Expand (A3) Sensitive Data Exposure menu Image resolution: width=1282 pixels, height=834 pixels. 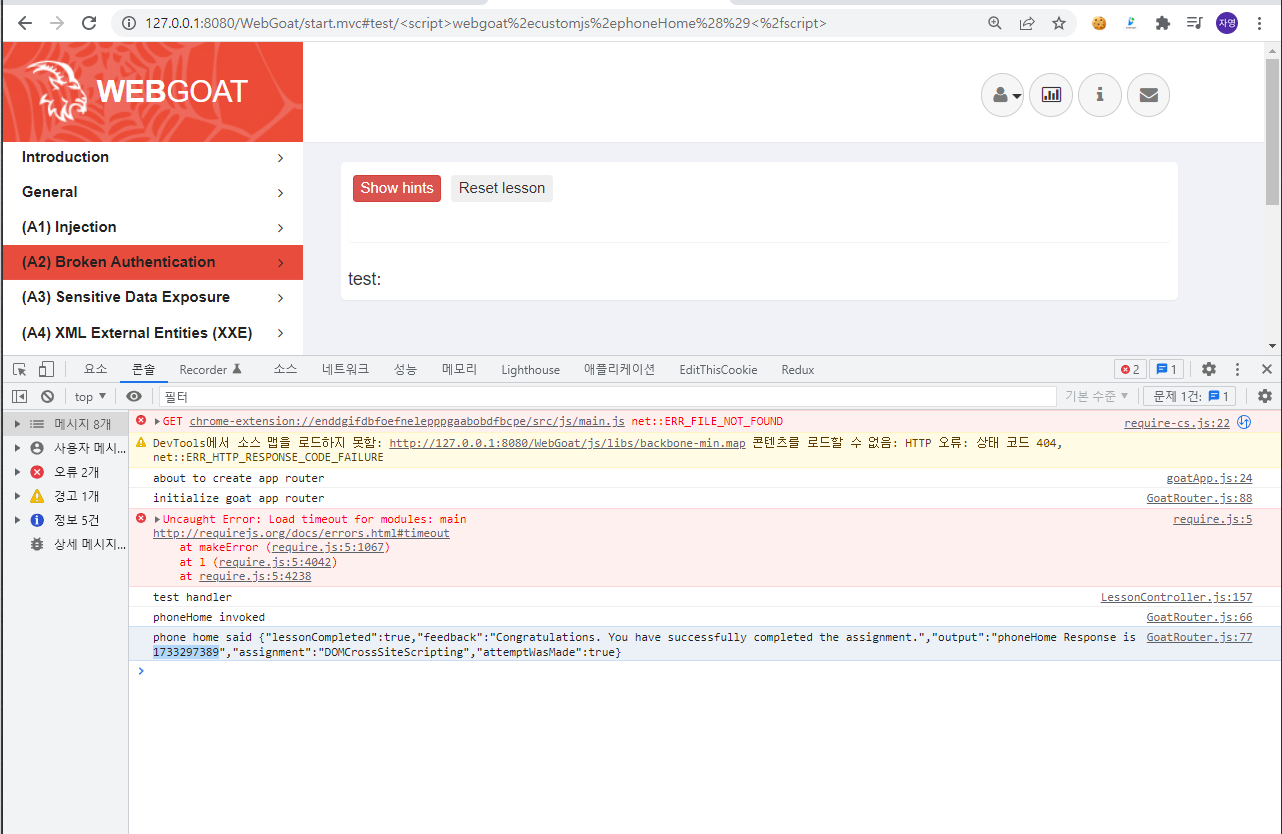[152, 297]
